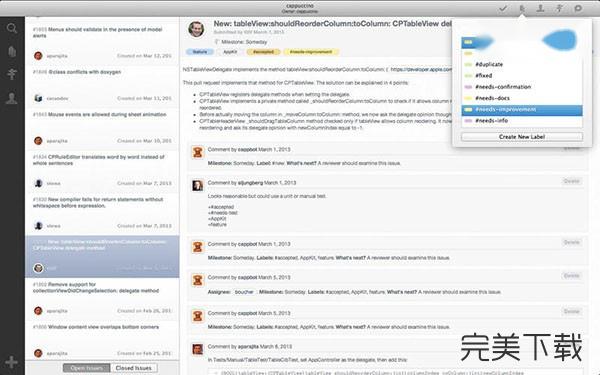600x375 pixels.
Task: Switch to Open Issues tab
Action: tap(86, 368)
